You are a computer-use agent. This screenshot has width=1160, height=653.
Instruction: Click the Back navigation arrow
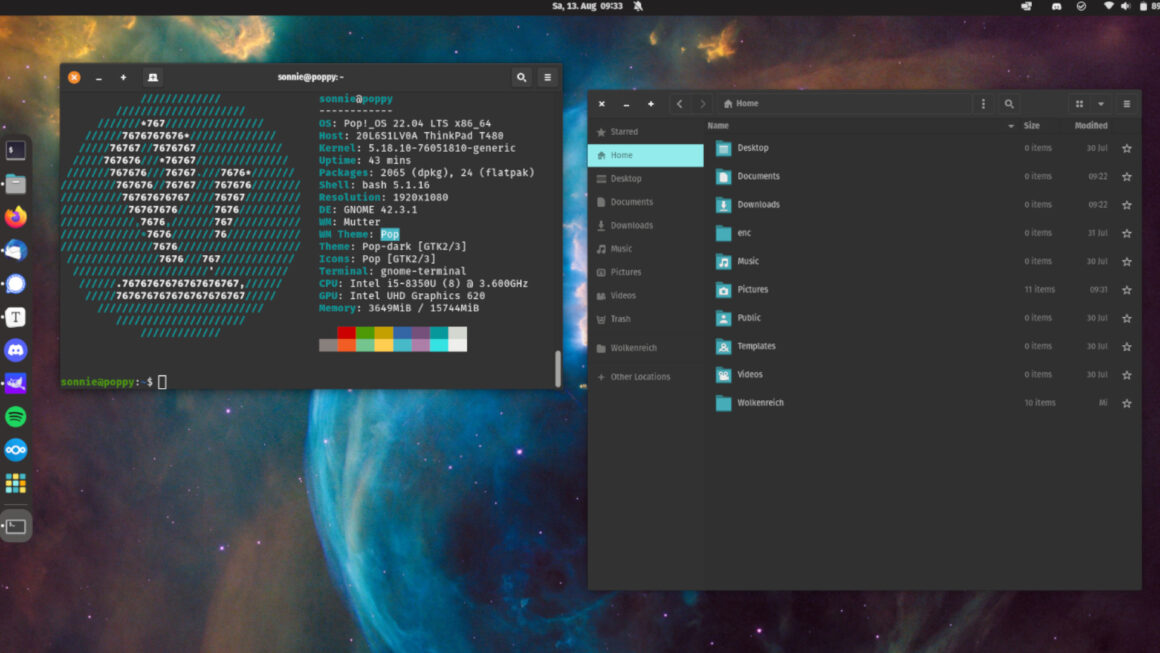tap(679, 104)
